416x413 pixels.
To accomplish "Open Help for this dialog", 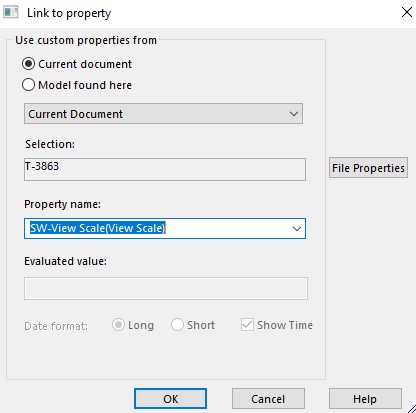I will [365, 398].
